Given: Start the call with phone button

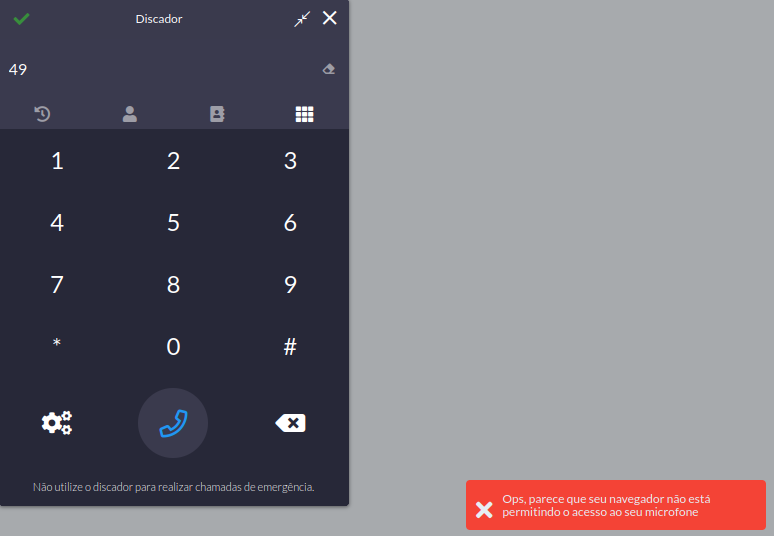Looking at the screenshot, I should 173,423.
